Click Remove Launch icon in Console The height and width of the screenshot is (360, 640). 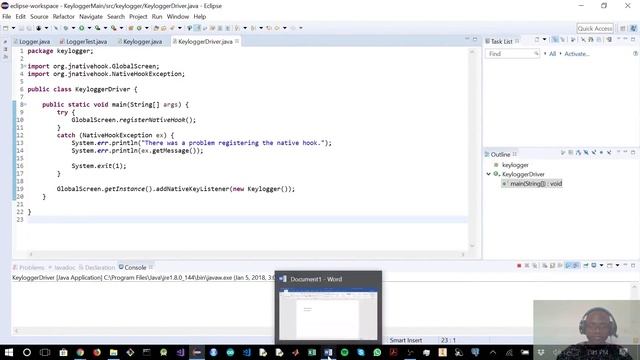tap(527, 266)
